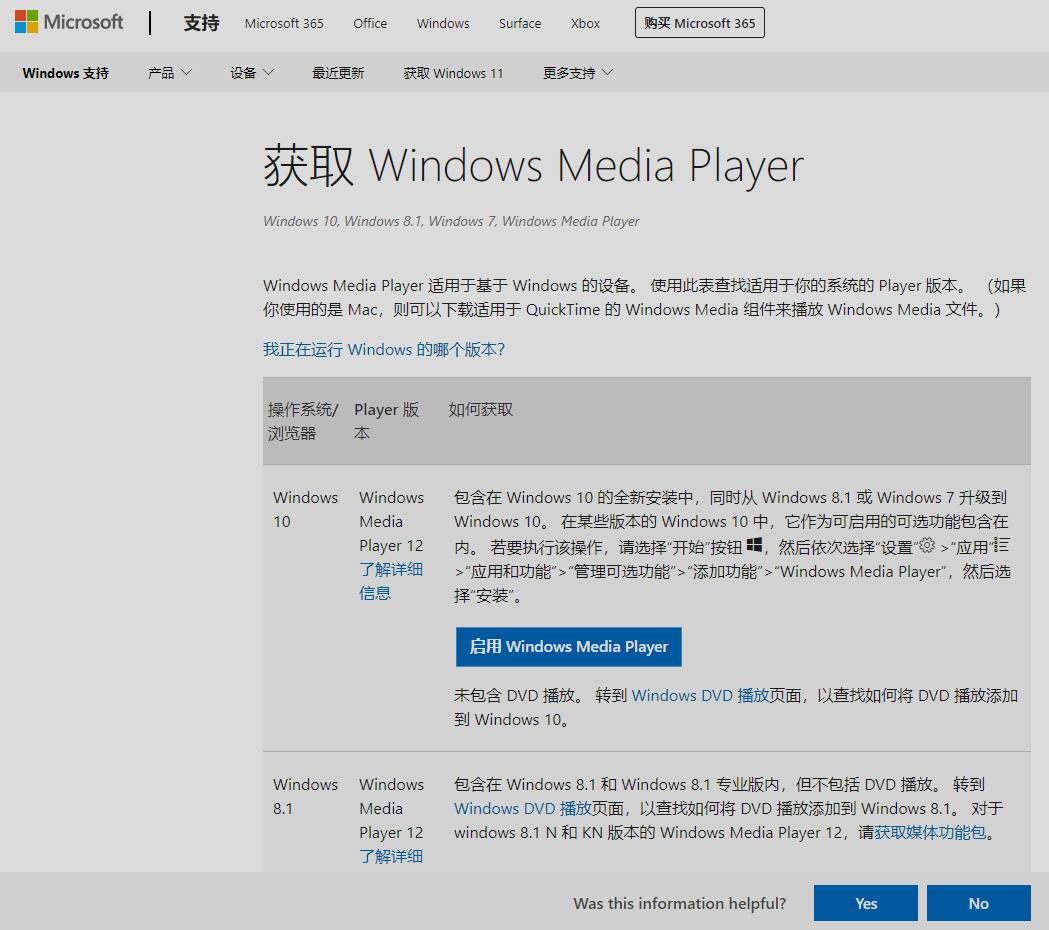Open 了解详细信息 link in Windows 10 row

391,581
